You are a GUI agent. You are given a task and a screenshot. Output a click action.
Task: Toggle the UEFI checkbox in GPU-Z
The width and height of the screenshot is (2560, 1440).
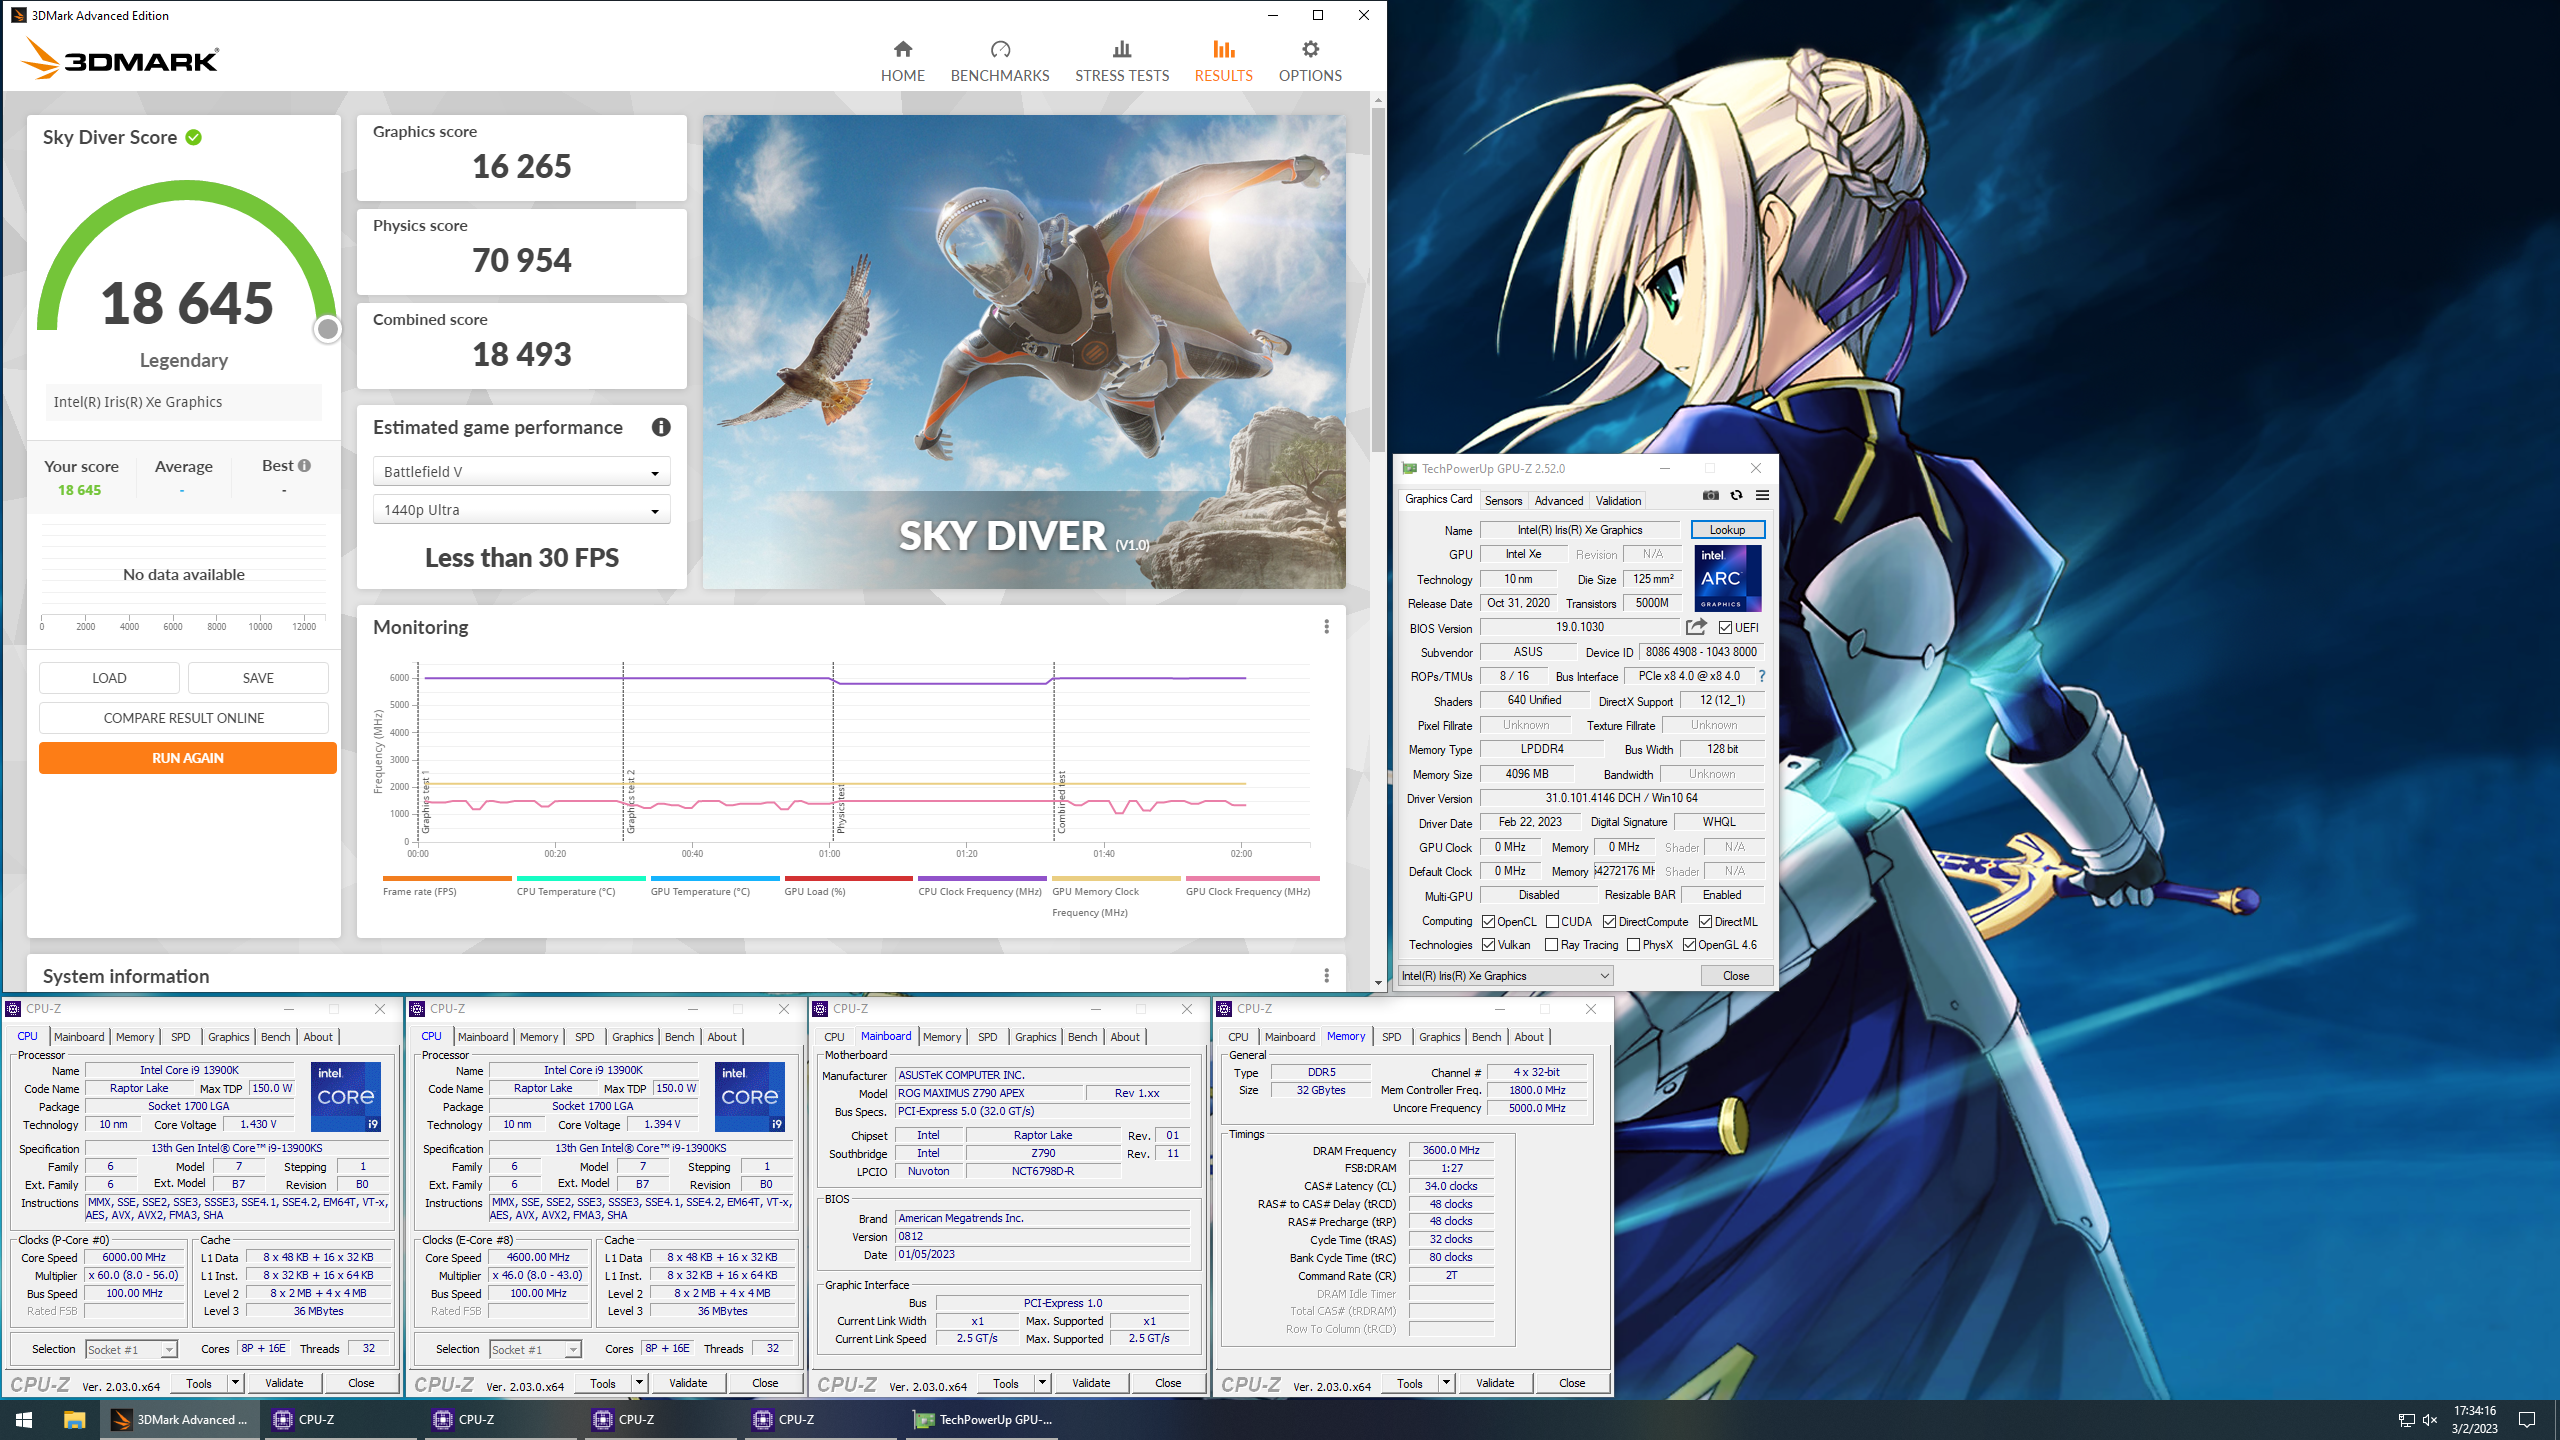pyautogui.click(x=1725, y=628)
